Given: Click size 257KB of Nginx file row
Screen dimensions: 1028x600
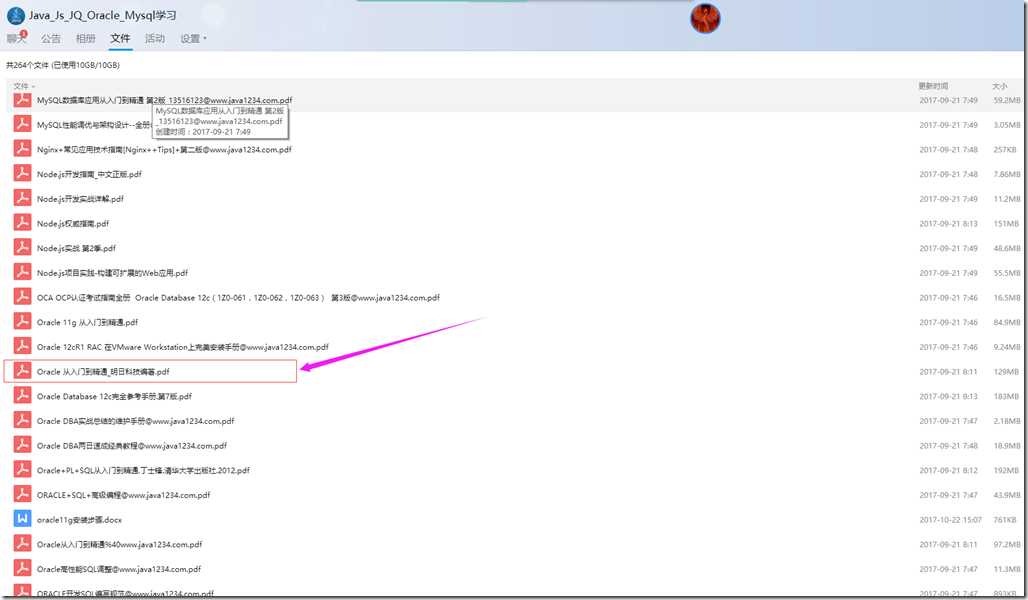Looking at the screenshot, I should pyautogui.click(x=1005, y=150).
